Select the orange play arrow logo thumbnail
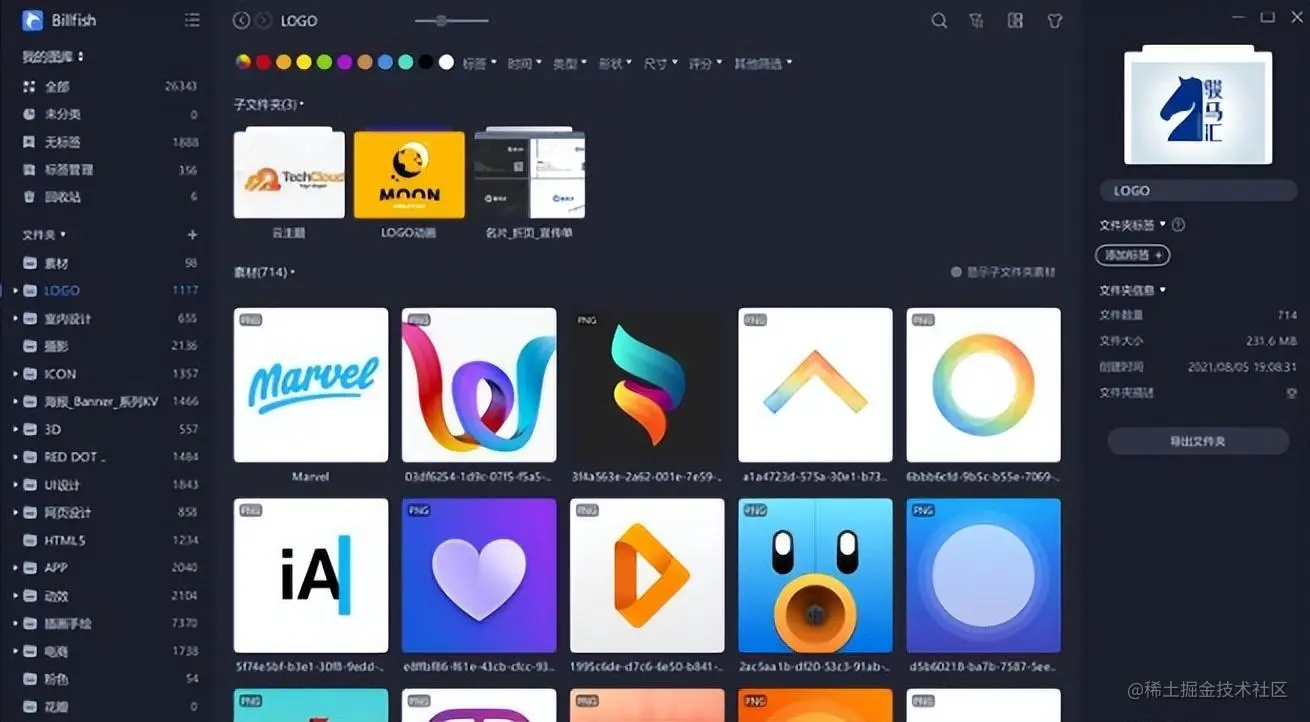The width and height of the screenshot is (1310, 722). tap(647, 576)
